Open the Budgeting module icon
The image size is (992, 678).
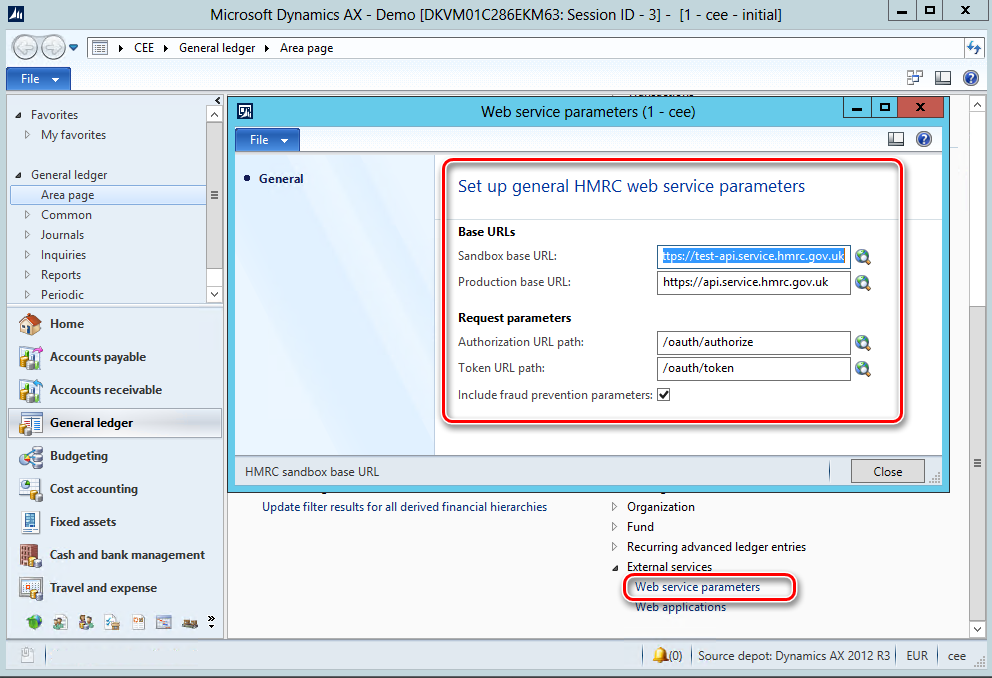coord(30,456)
